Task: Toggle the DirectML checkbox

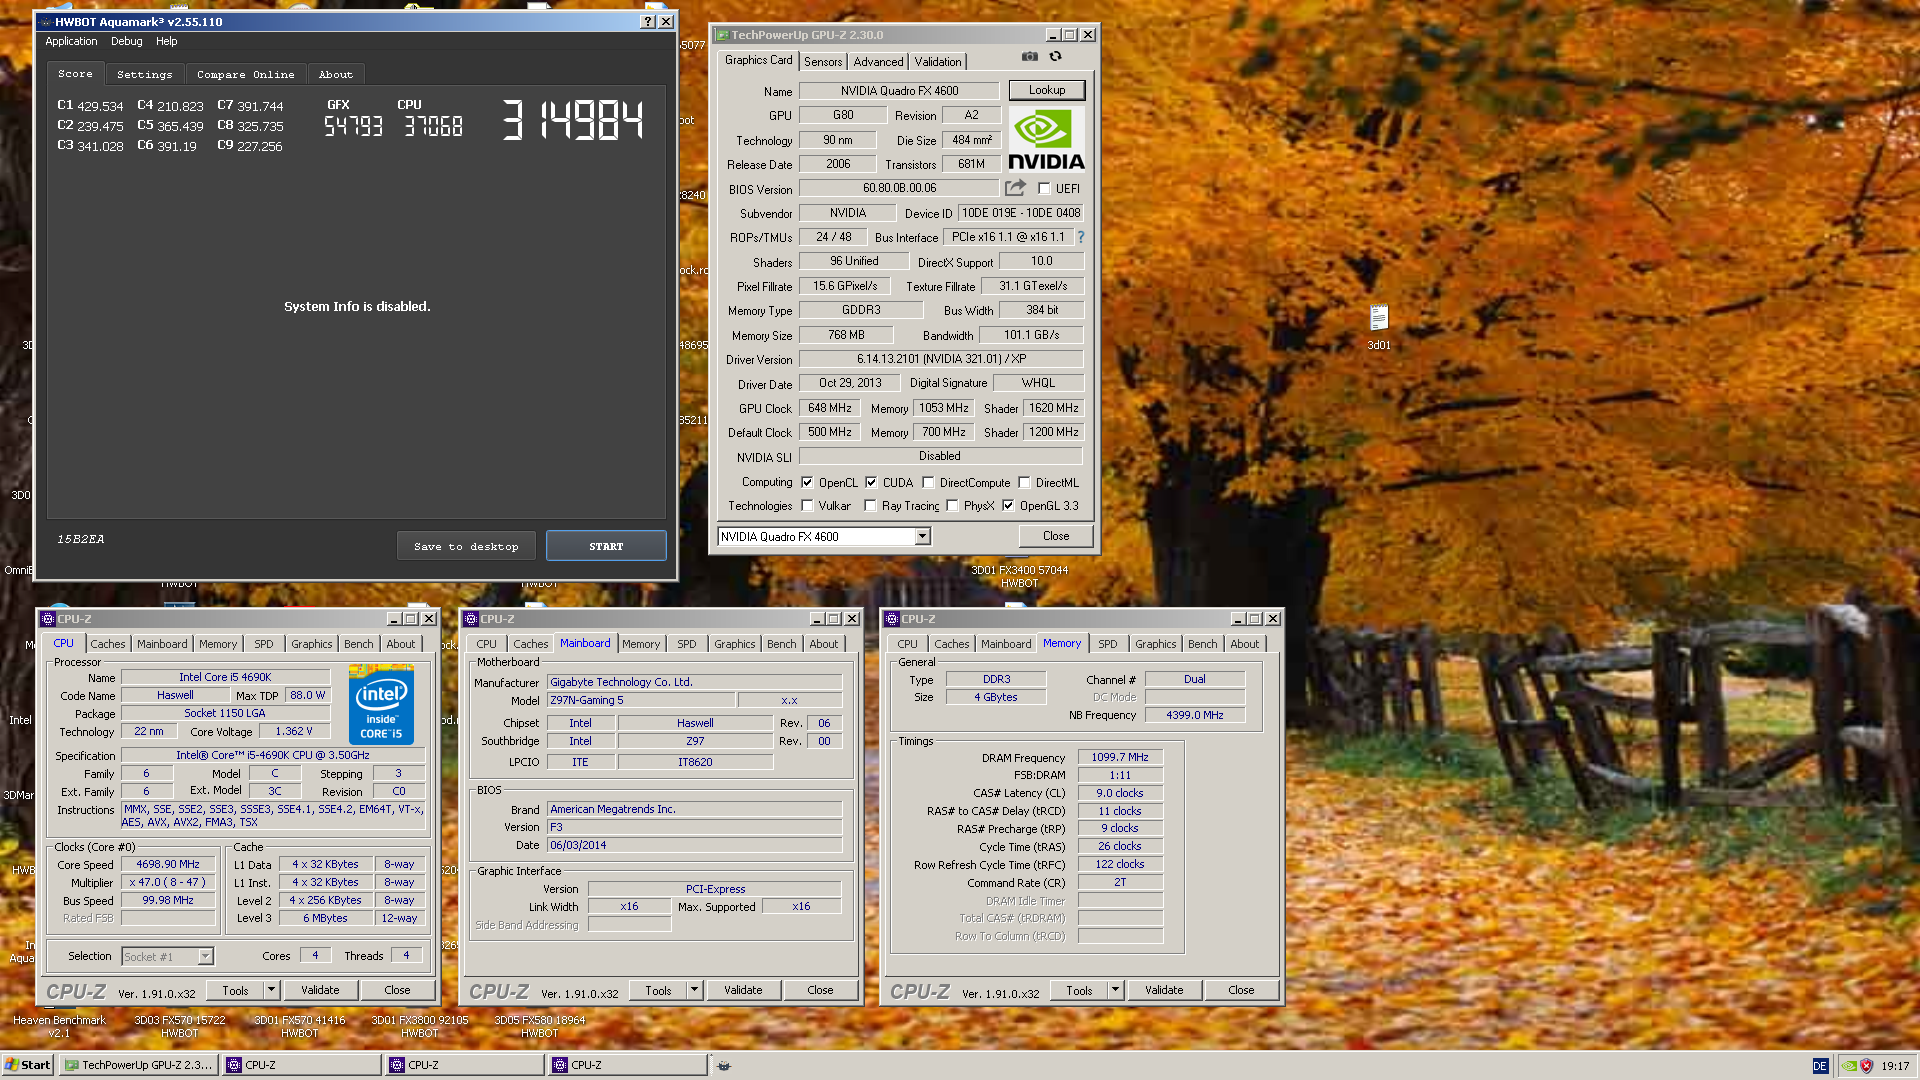Action: click(x=1024, y=483)
